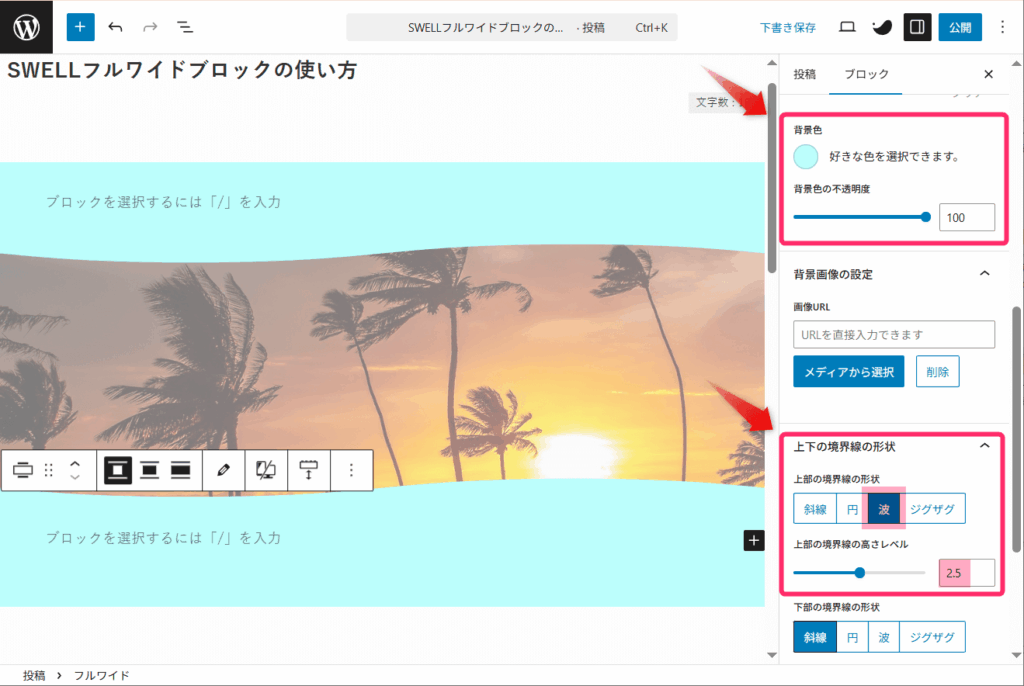This screenshot has width=1024, height=686.
Task: Select the first content width alignment icon
Action: click(118, 470)
